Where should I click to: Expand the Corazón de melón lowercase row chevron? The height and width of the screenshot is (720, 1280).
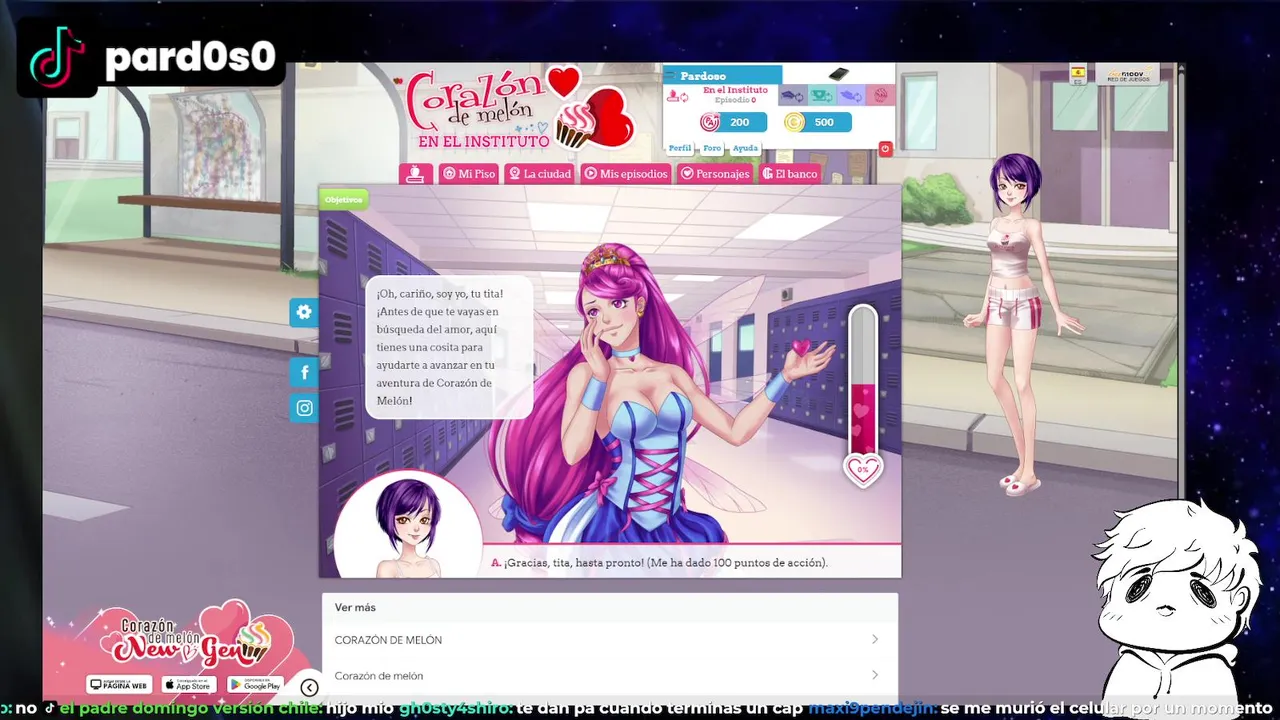pyautogui.click(x=875, y=675)
